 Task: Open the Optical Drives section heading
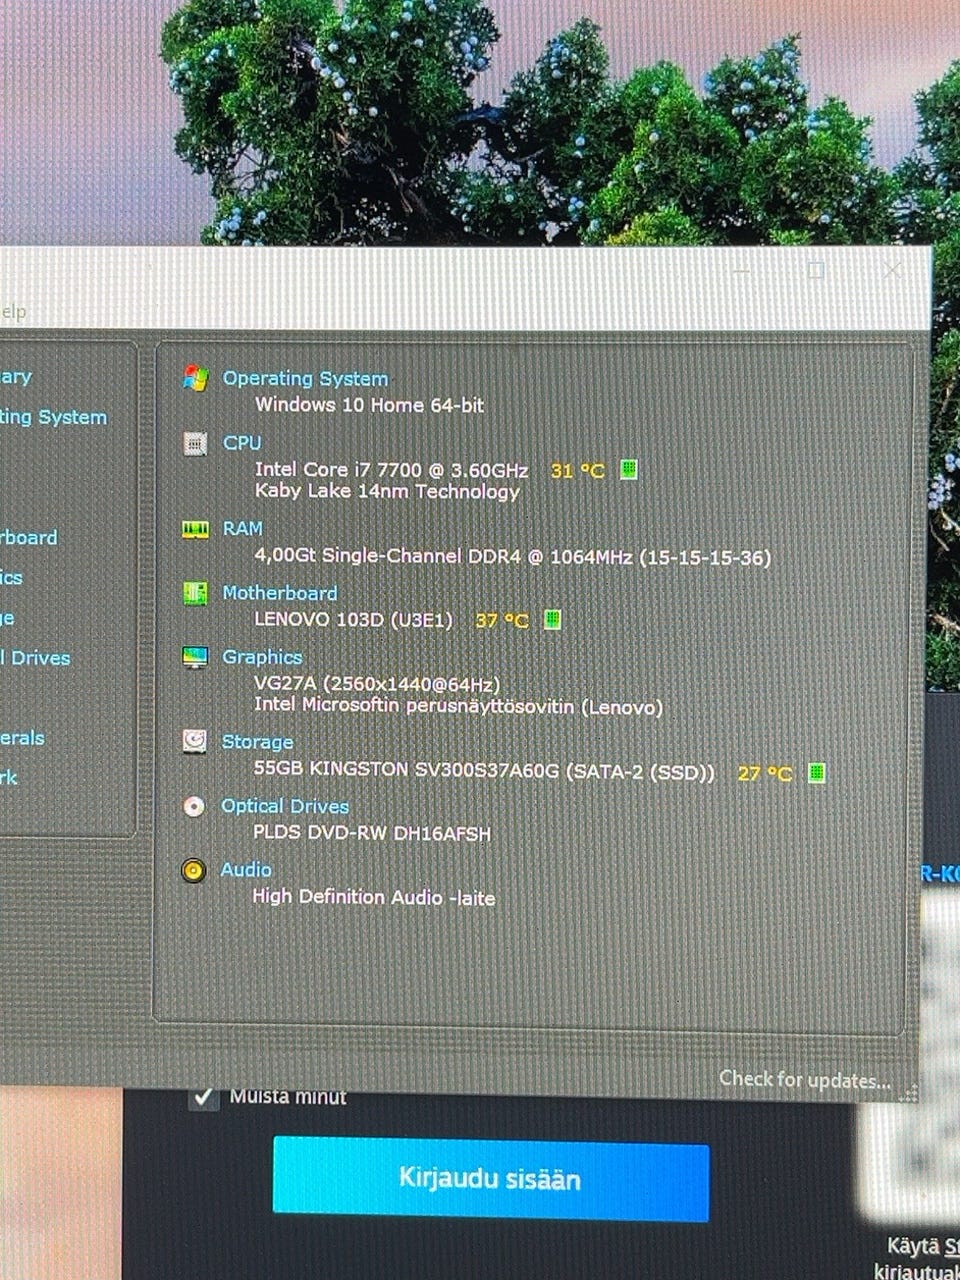pyautogui.click(x=284, y=806)
